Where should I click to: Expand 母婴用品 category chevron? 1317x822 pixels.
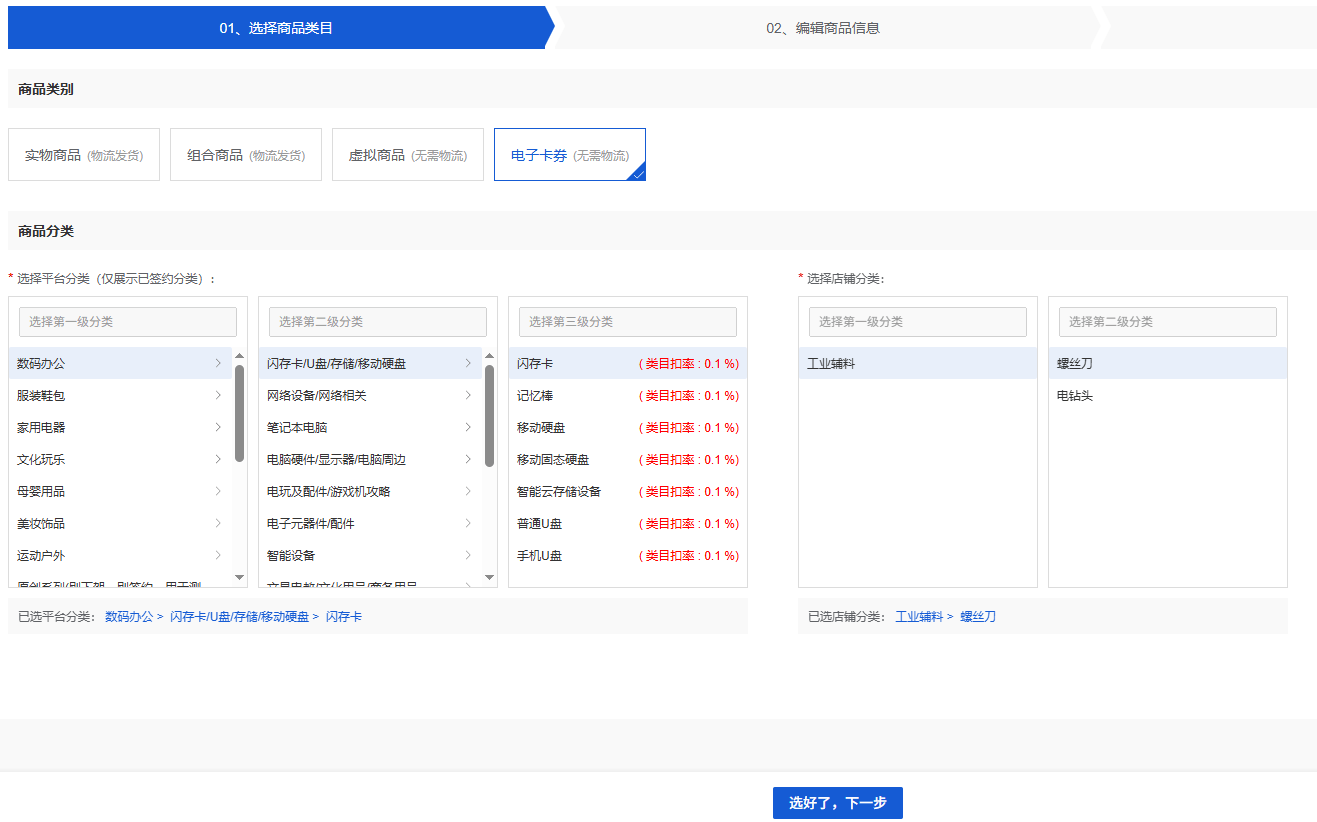[x=218, y=491]
